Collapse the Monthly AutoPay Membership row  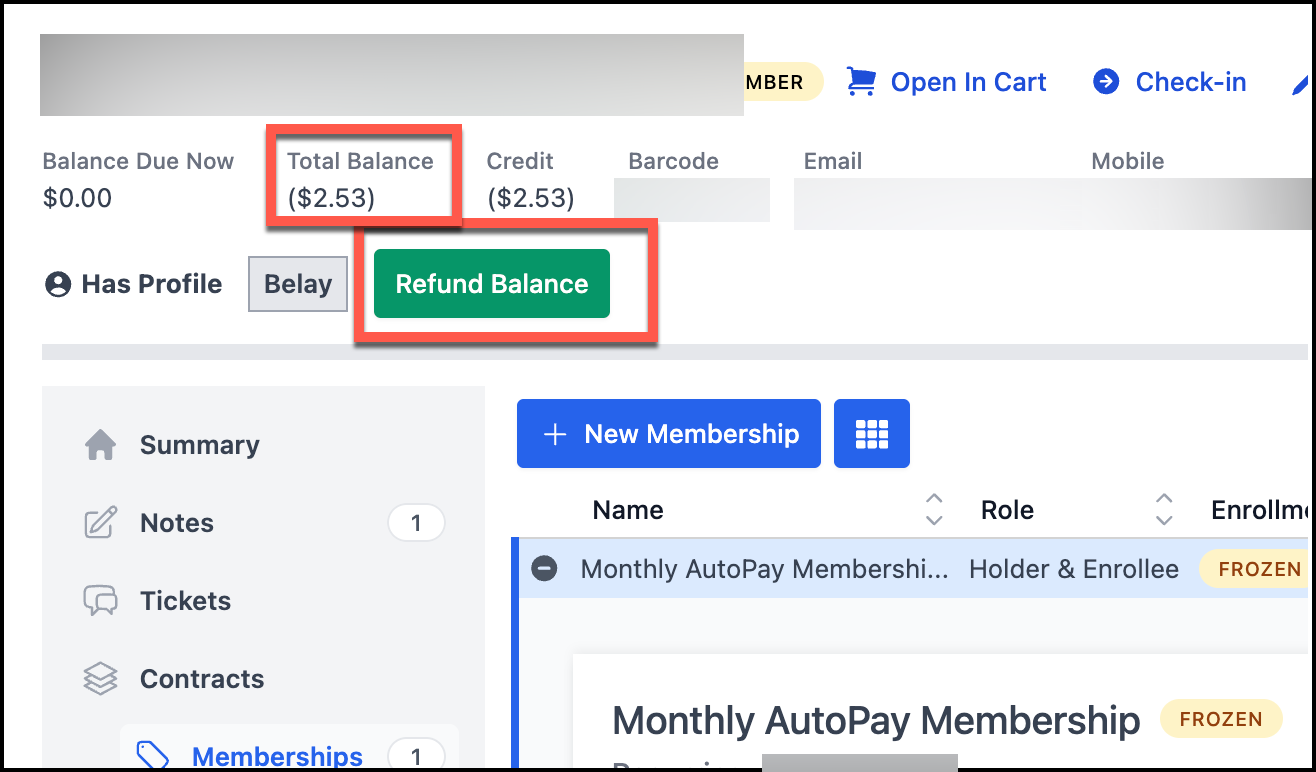[x=544, y=569]
